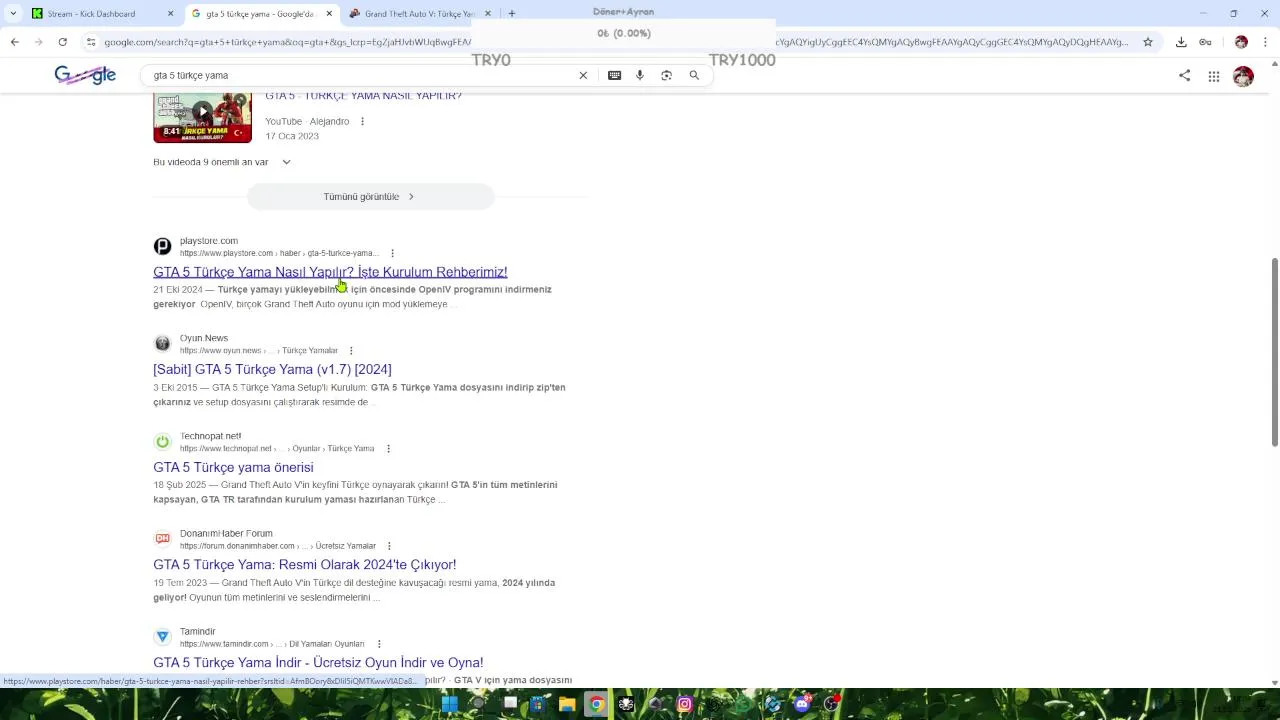Click the Technopat green favicon
Image resolution: width=1280 pixels, height=720 pixels.
(x=162, y=441)
